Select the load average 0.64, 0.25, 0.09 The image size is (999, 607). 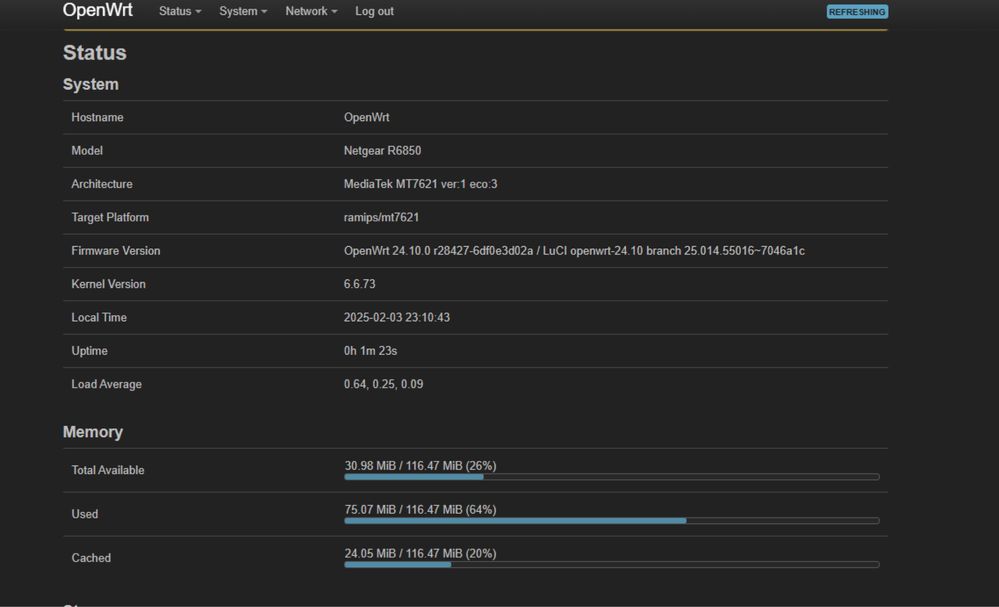pyautogui.click(x=384, y=384)
